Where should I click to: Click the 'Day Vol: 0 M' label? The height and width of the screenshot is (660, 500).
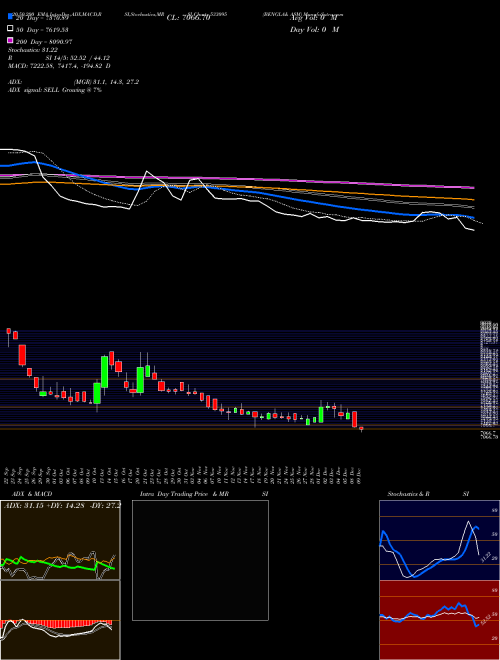[x=314, y=30]
